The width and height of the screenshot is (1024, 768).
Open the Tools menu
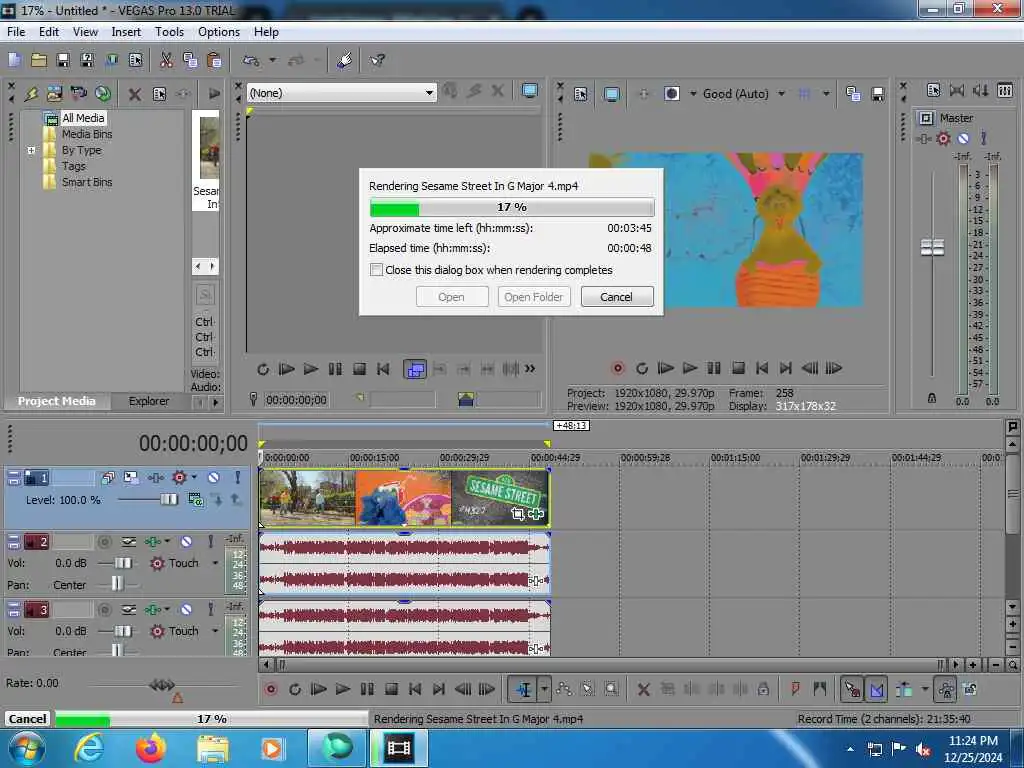pos(169,32)
